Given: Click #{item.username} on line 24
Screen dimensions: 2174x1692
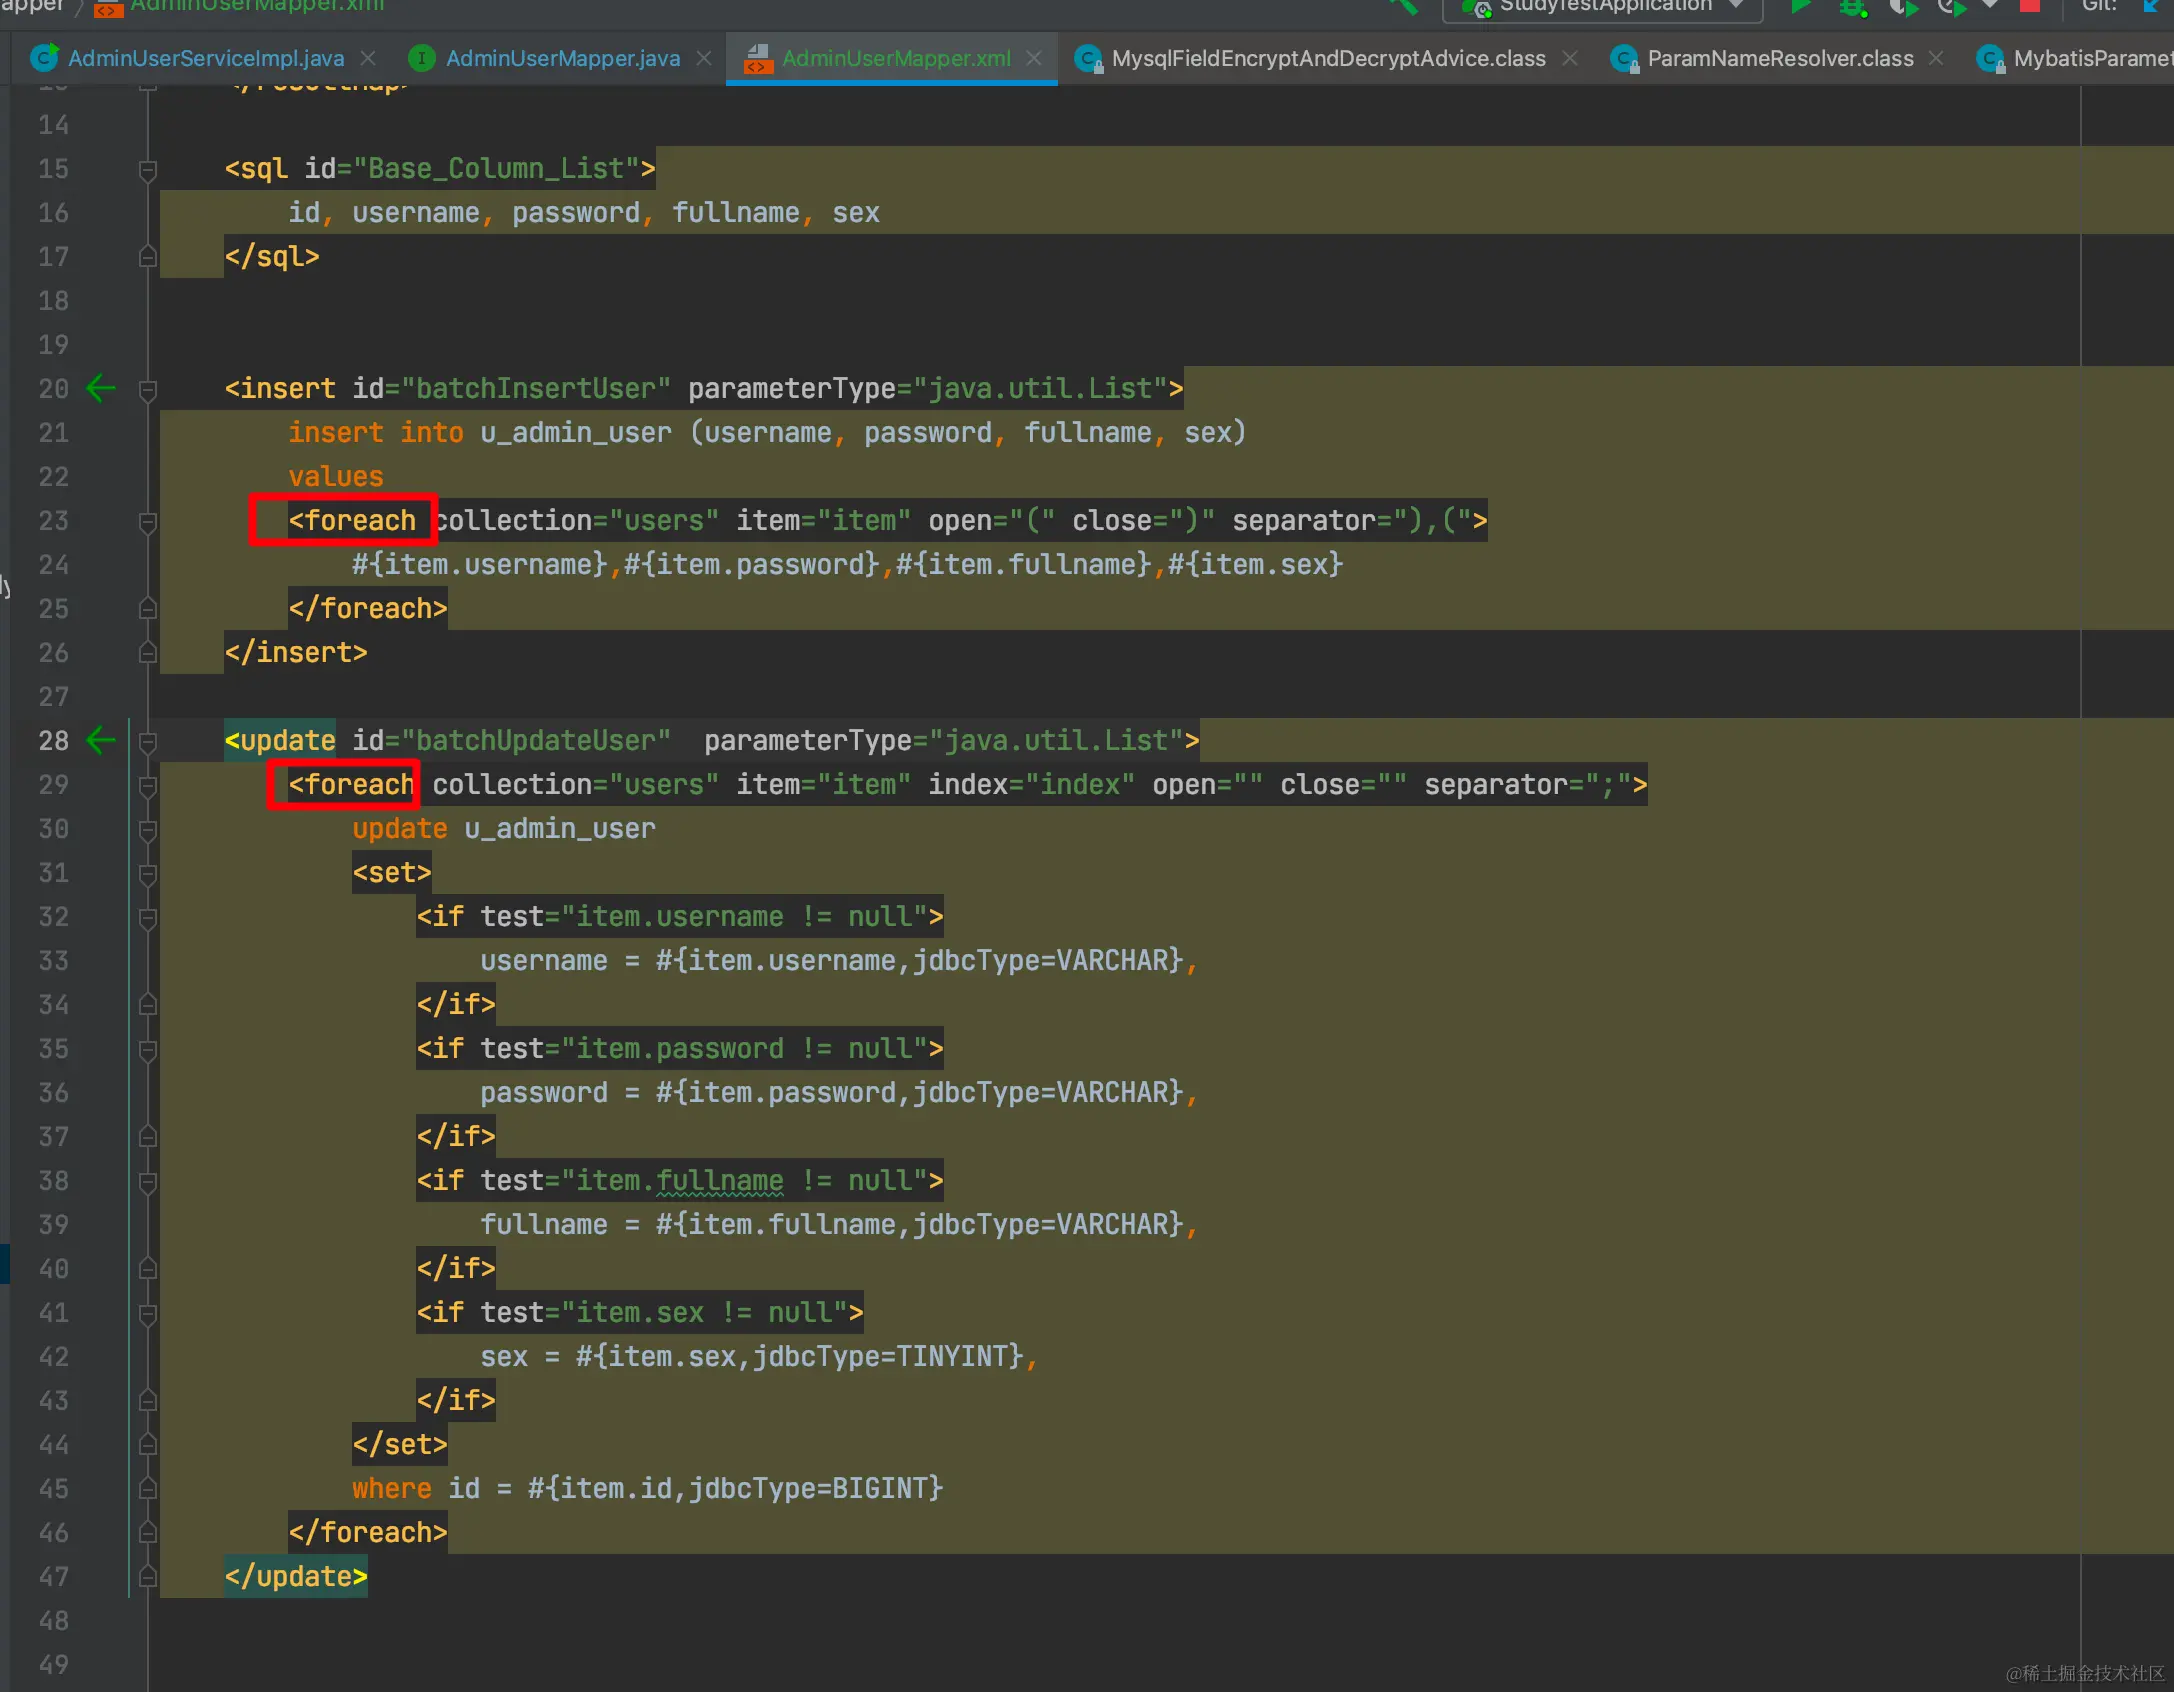Looking at the screenshot, I should [x=480, y=564].
